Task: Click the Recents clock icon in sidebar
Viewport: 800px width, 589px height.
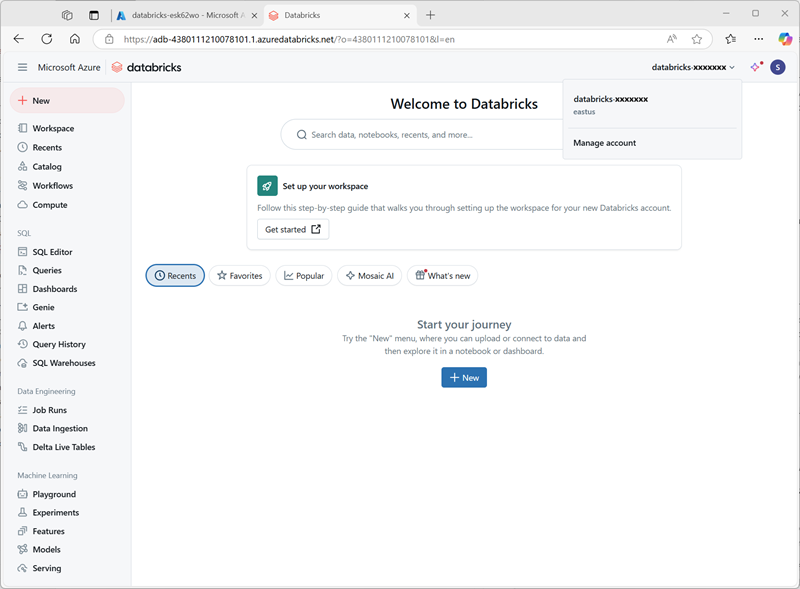Action: tap(22, 147)
